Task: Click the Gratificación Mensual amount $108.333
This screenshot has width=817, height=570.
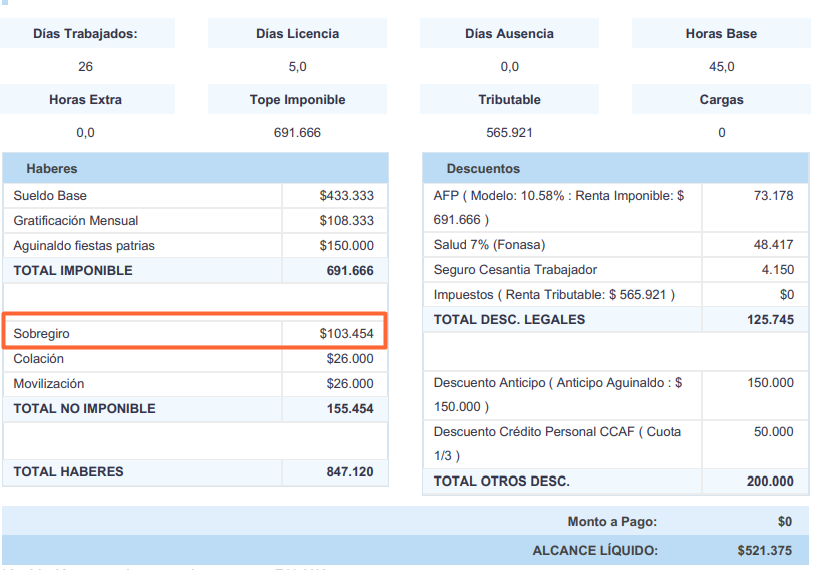Action: (x=346, y=220)
